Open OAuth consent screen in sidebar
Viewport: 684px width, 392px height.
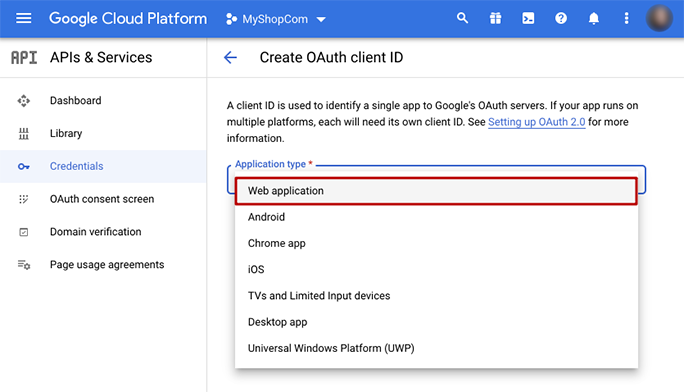[x=103, y=199]
